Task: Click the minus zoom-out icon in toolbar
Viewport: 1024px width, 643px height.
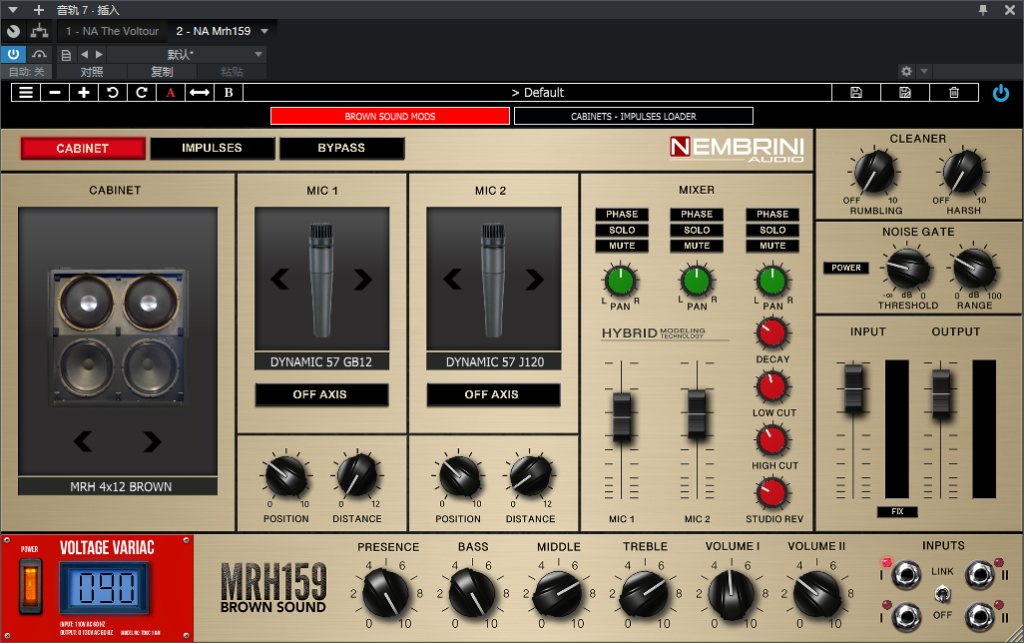Action: (55, 93)
